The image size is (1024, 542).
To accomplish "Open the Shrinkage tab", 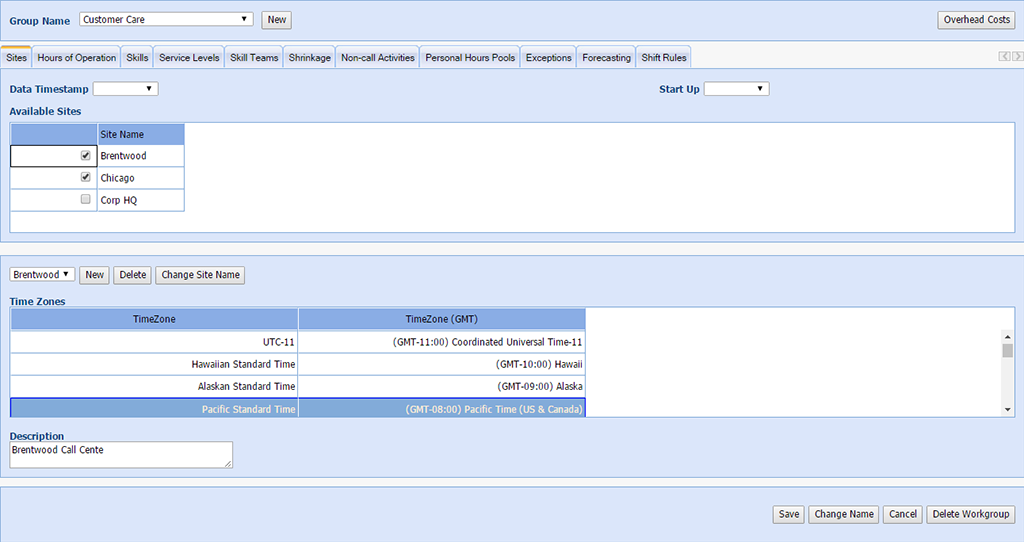I will click(x=309, y=58).
